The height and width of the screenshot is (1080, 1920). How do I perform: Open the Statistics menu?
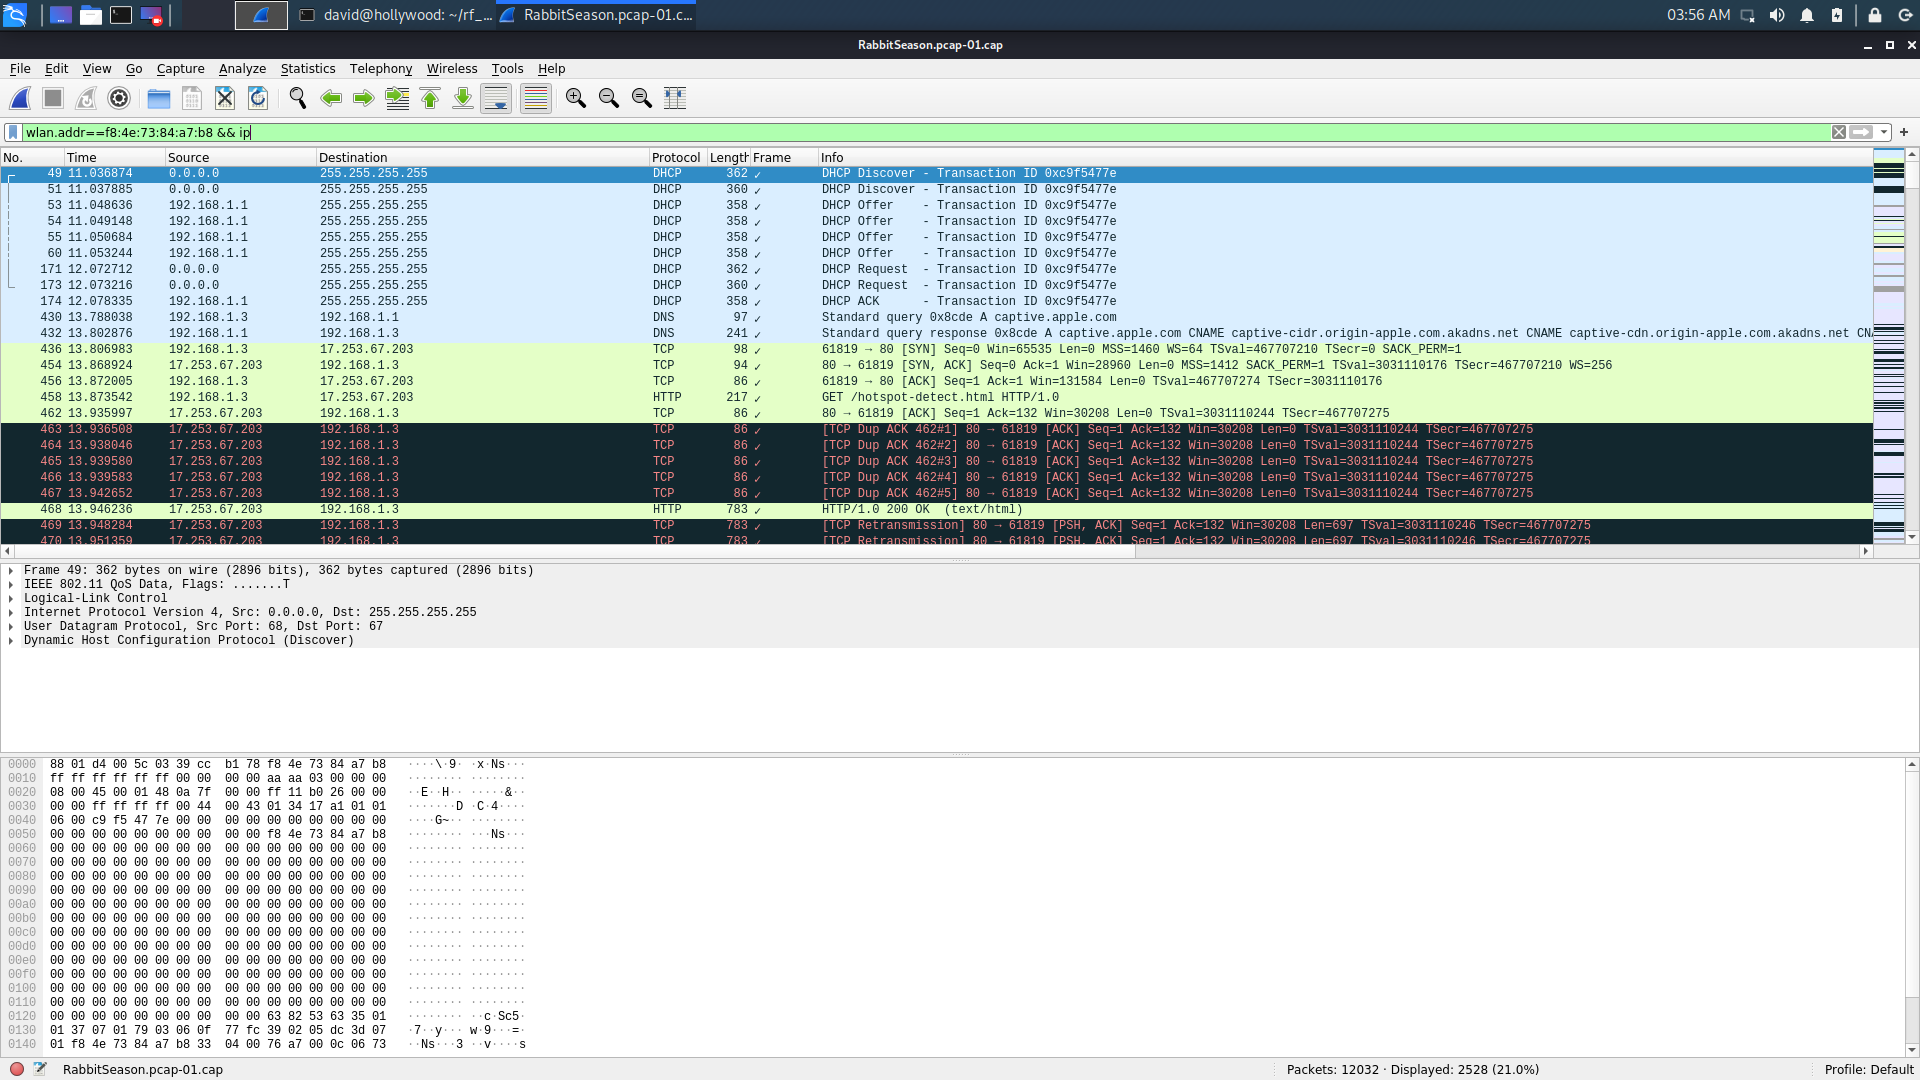pyautogui.click(x=307, y=69)
